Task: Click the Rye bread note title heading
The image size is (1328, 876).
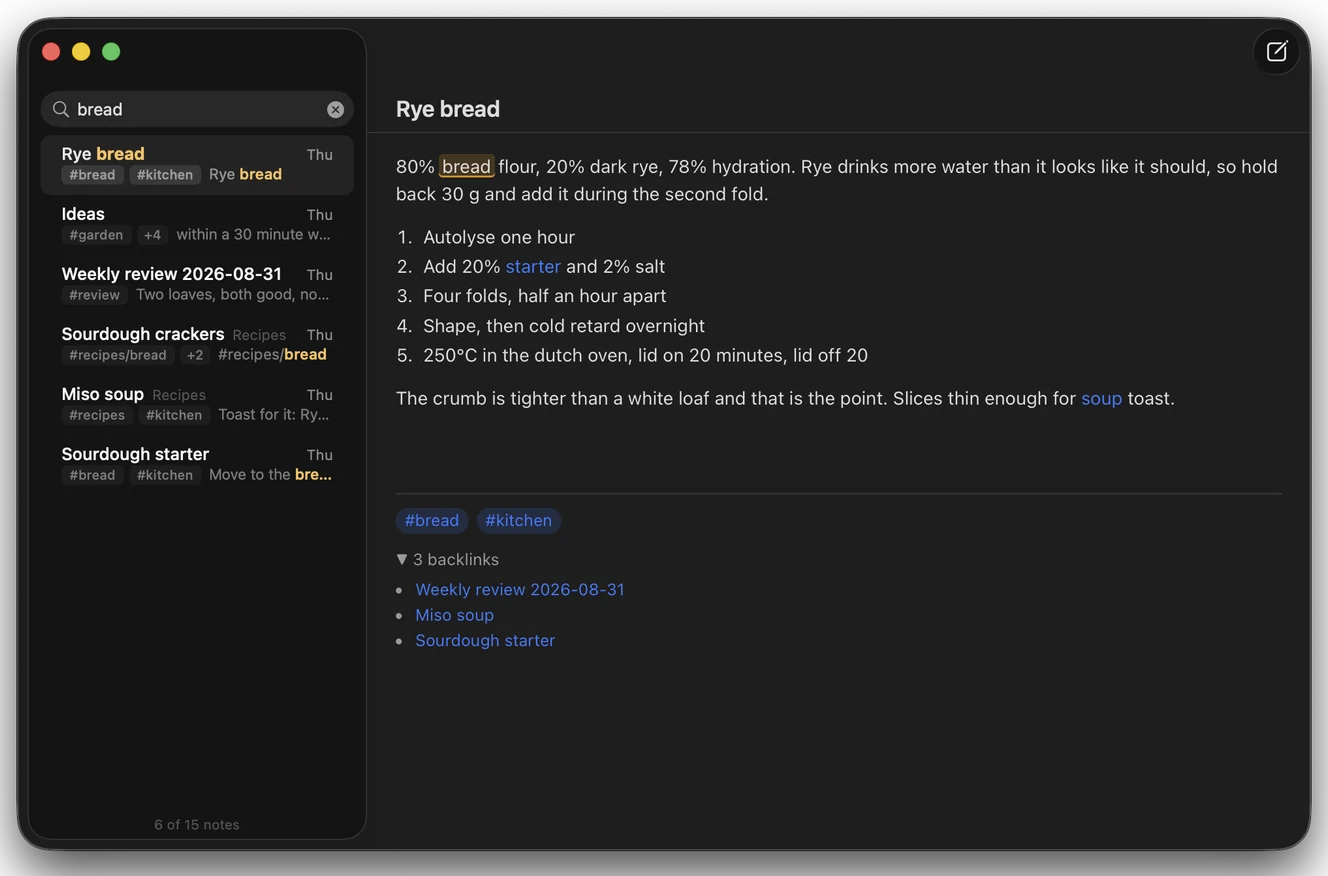Action: 448,109
